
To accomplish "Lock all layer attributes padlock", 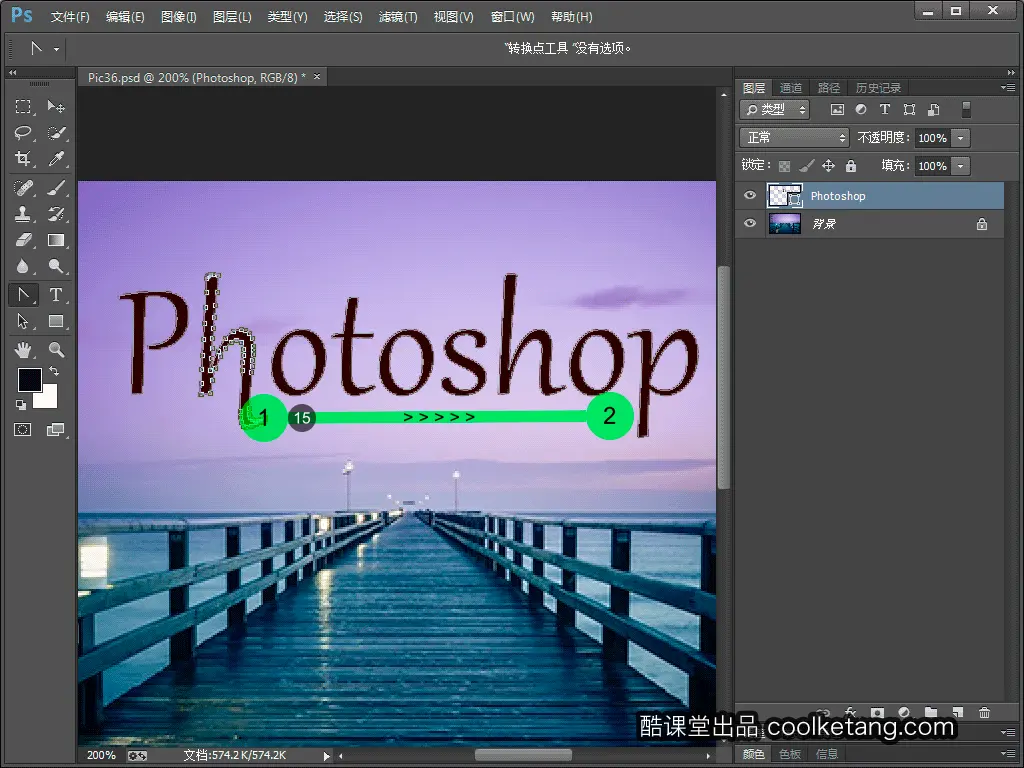I will click(850, 166).
